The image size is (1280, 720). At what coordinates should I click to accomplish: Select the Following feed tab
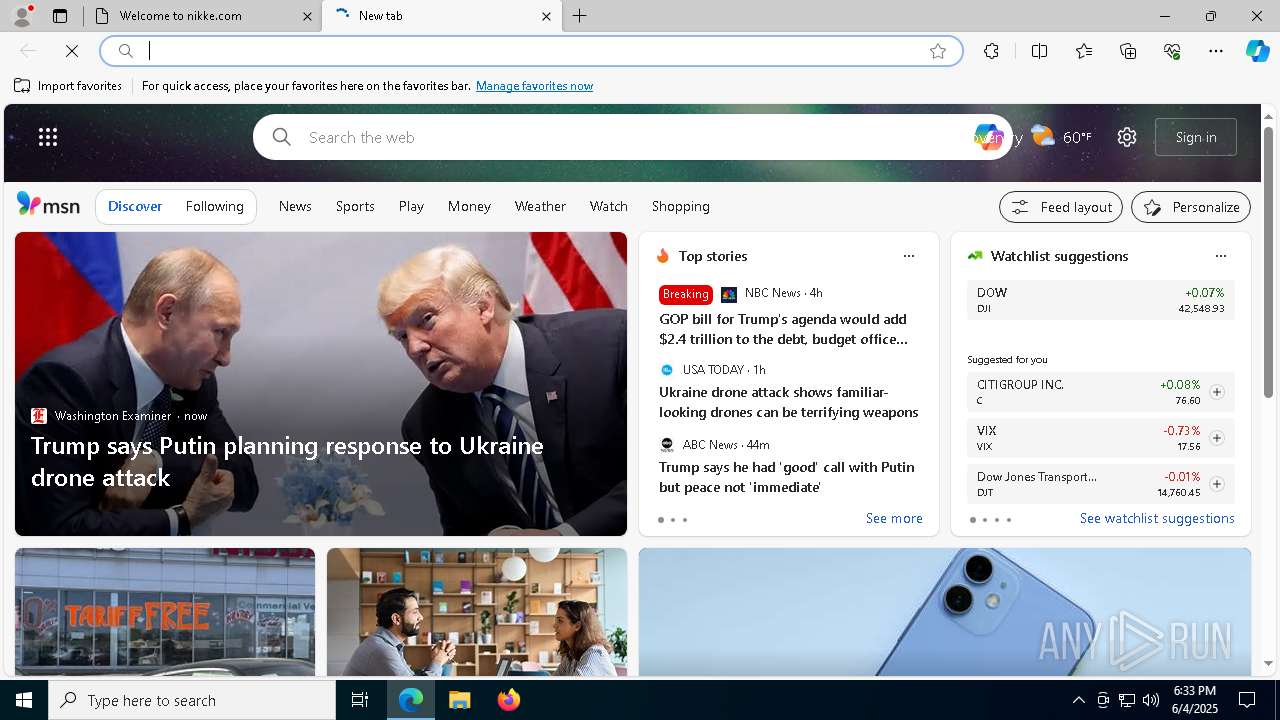214,206
